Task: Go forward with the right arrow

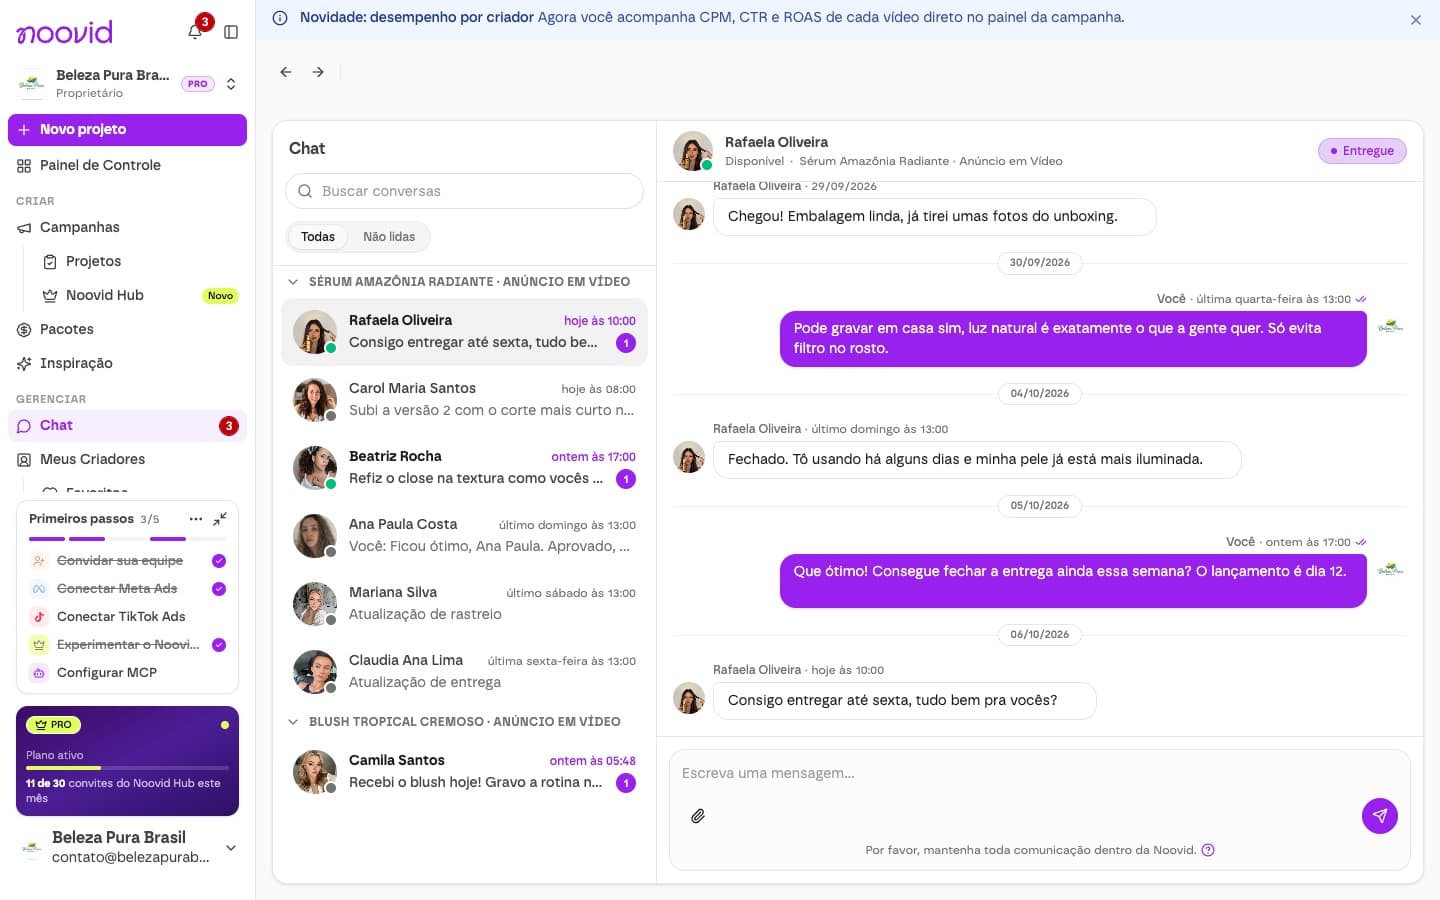Action: click(318, 72)
